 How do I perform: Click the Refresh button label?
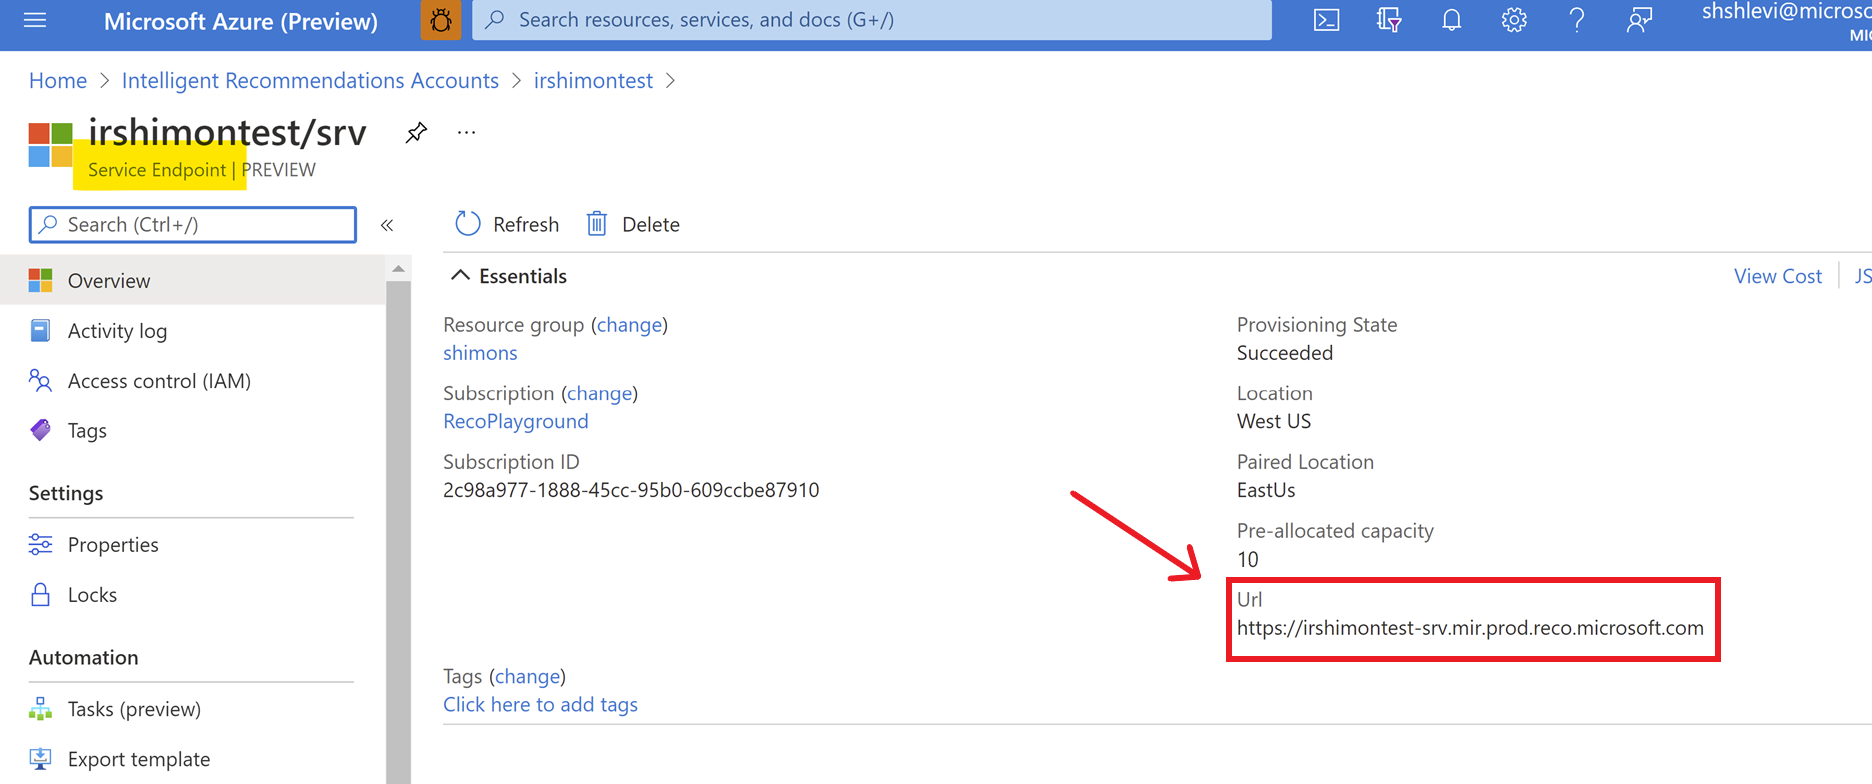pyautogui.click(x=526, y=225)
